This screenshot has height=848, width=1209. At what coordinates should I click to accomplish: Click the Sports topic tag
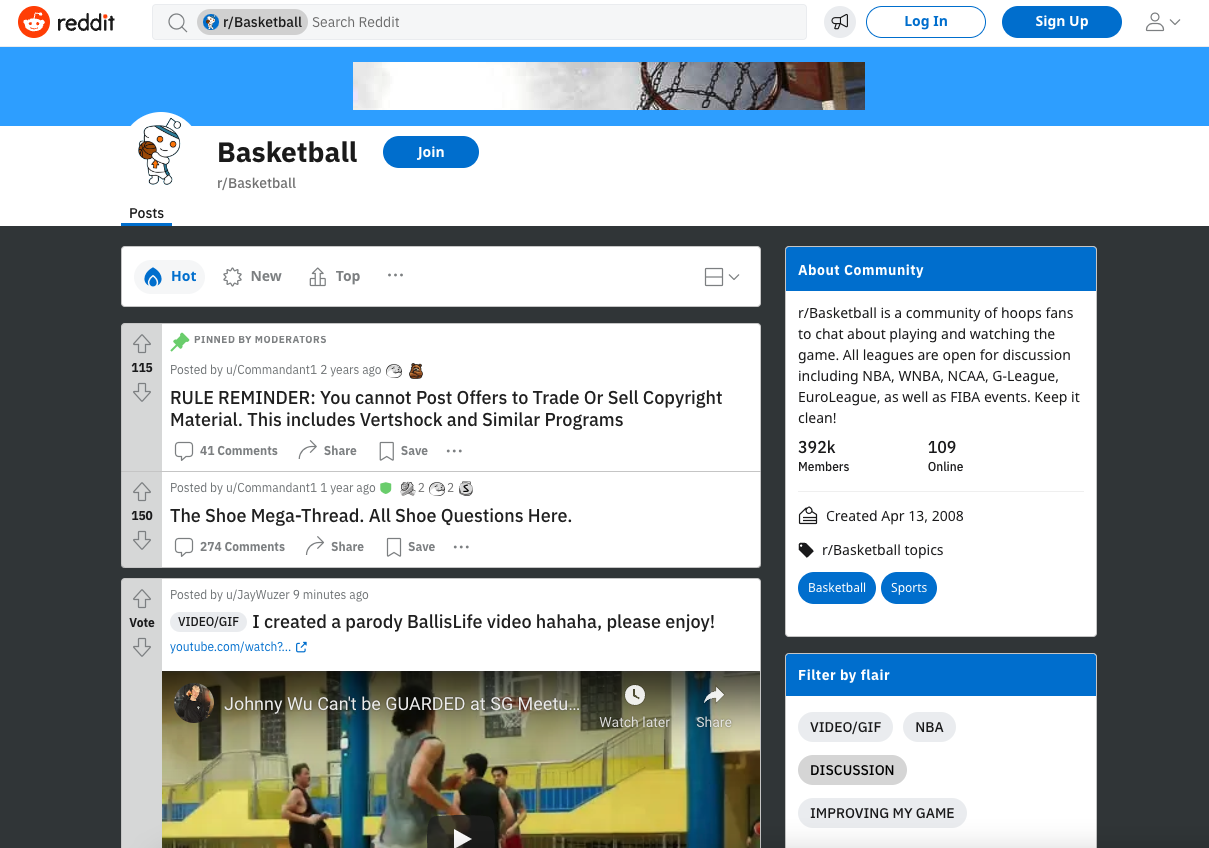click(909, 588)
